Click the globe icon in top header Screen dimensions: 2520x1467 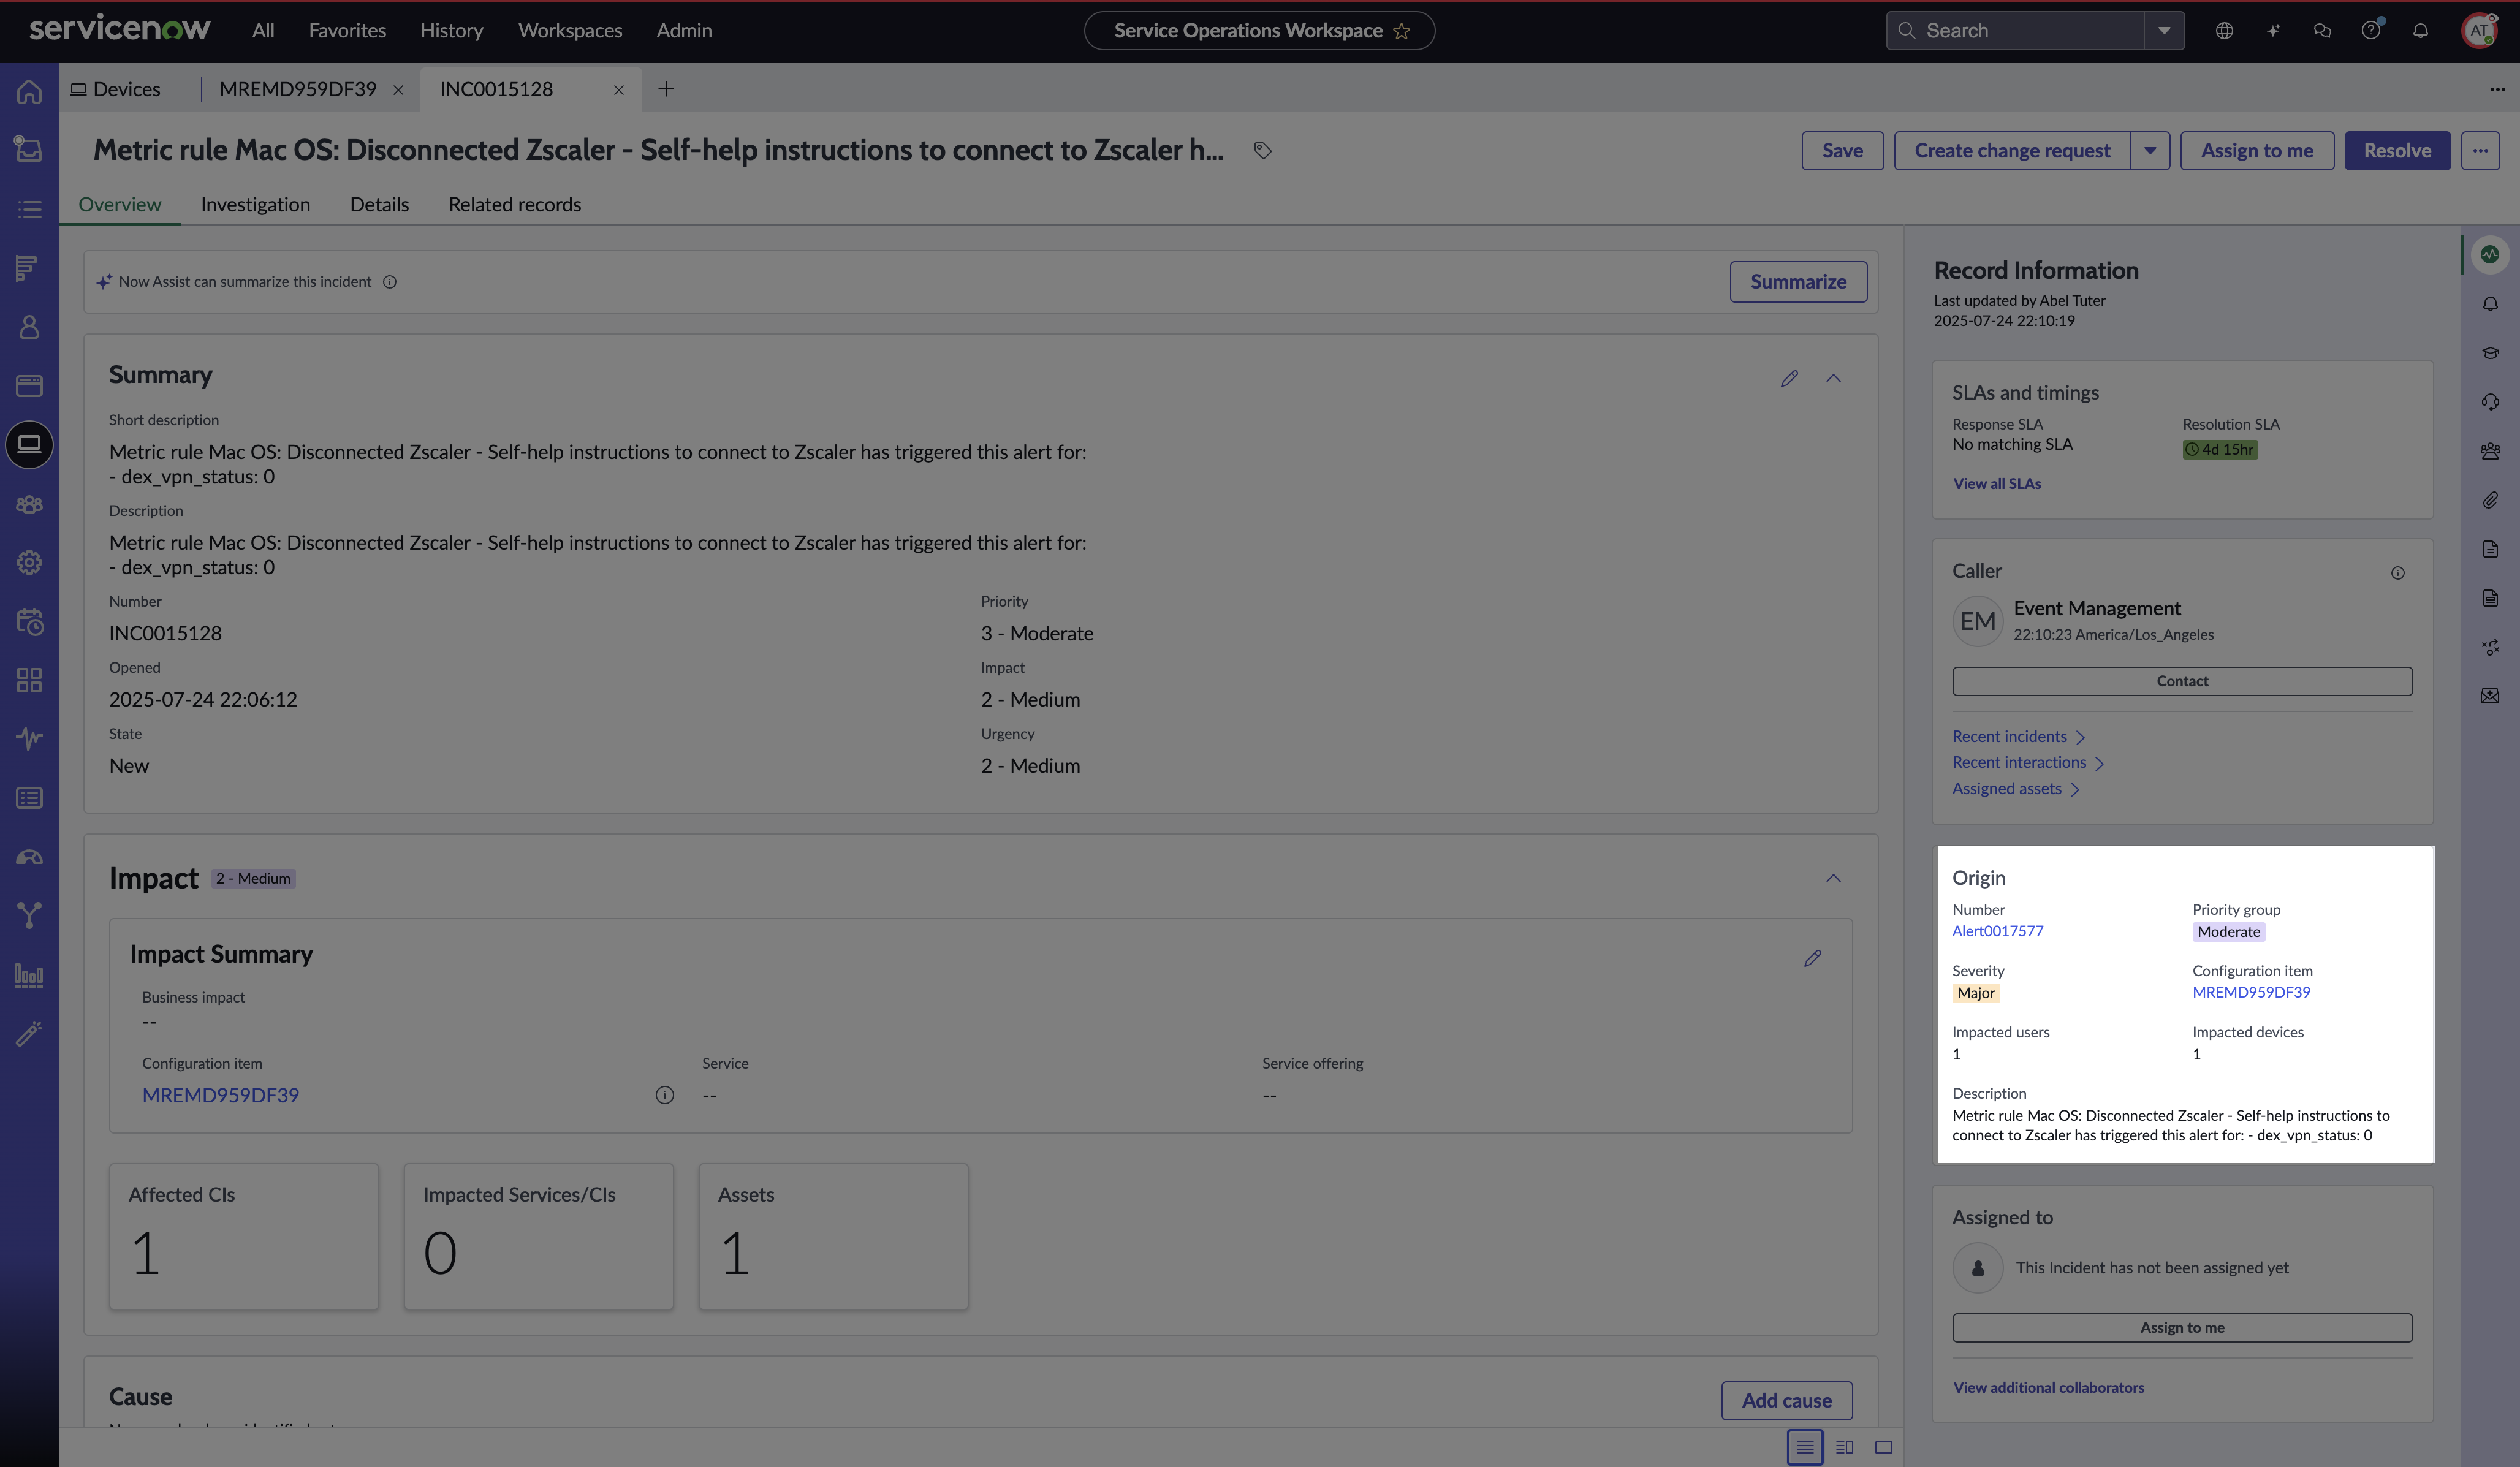point(2224,31)
